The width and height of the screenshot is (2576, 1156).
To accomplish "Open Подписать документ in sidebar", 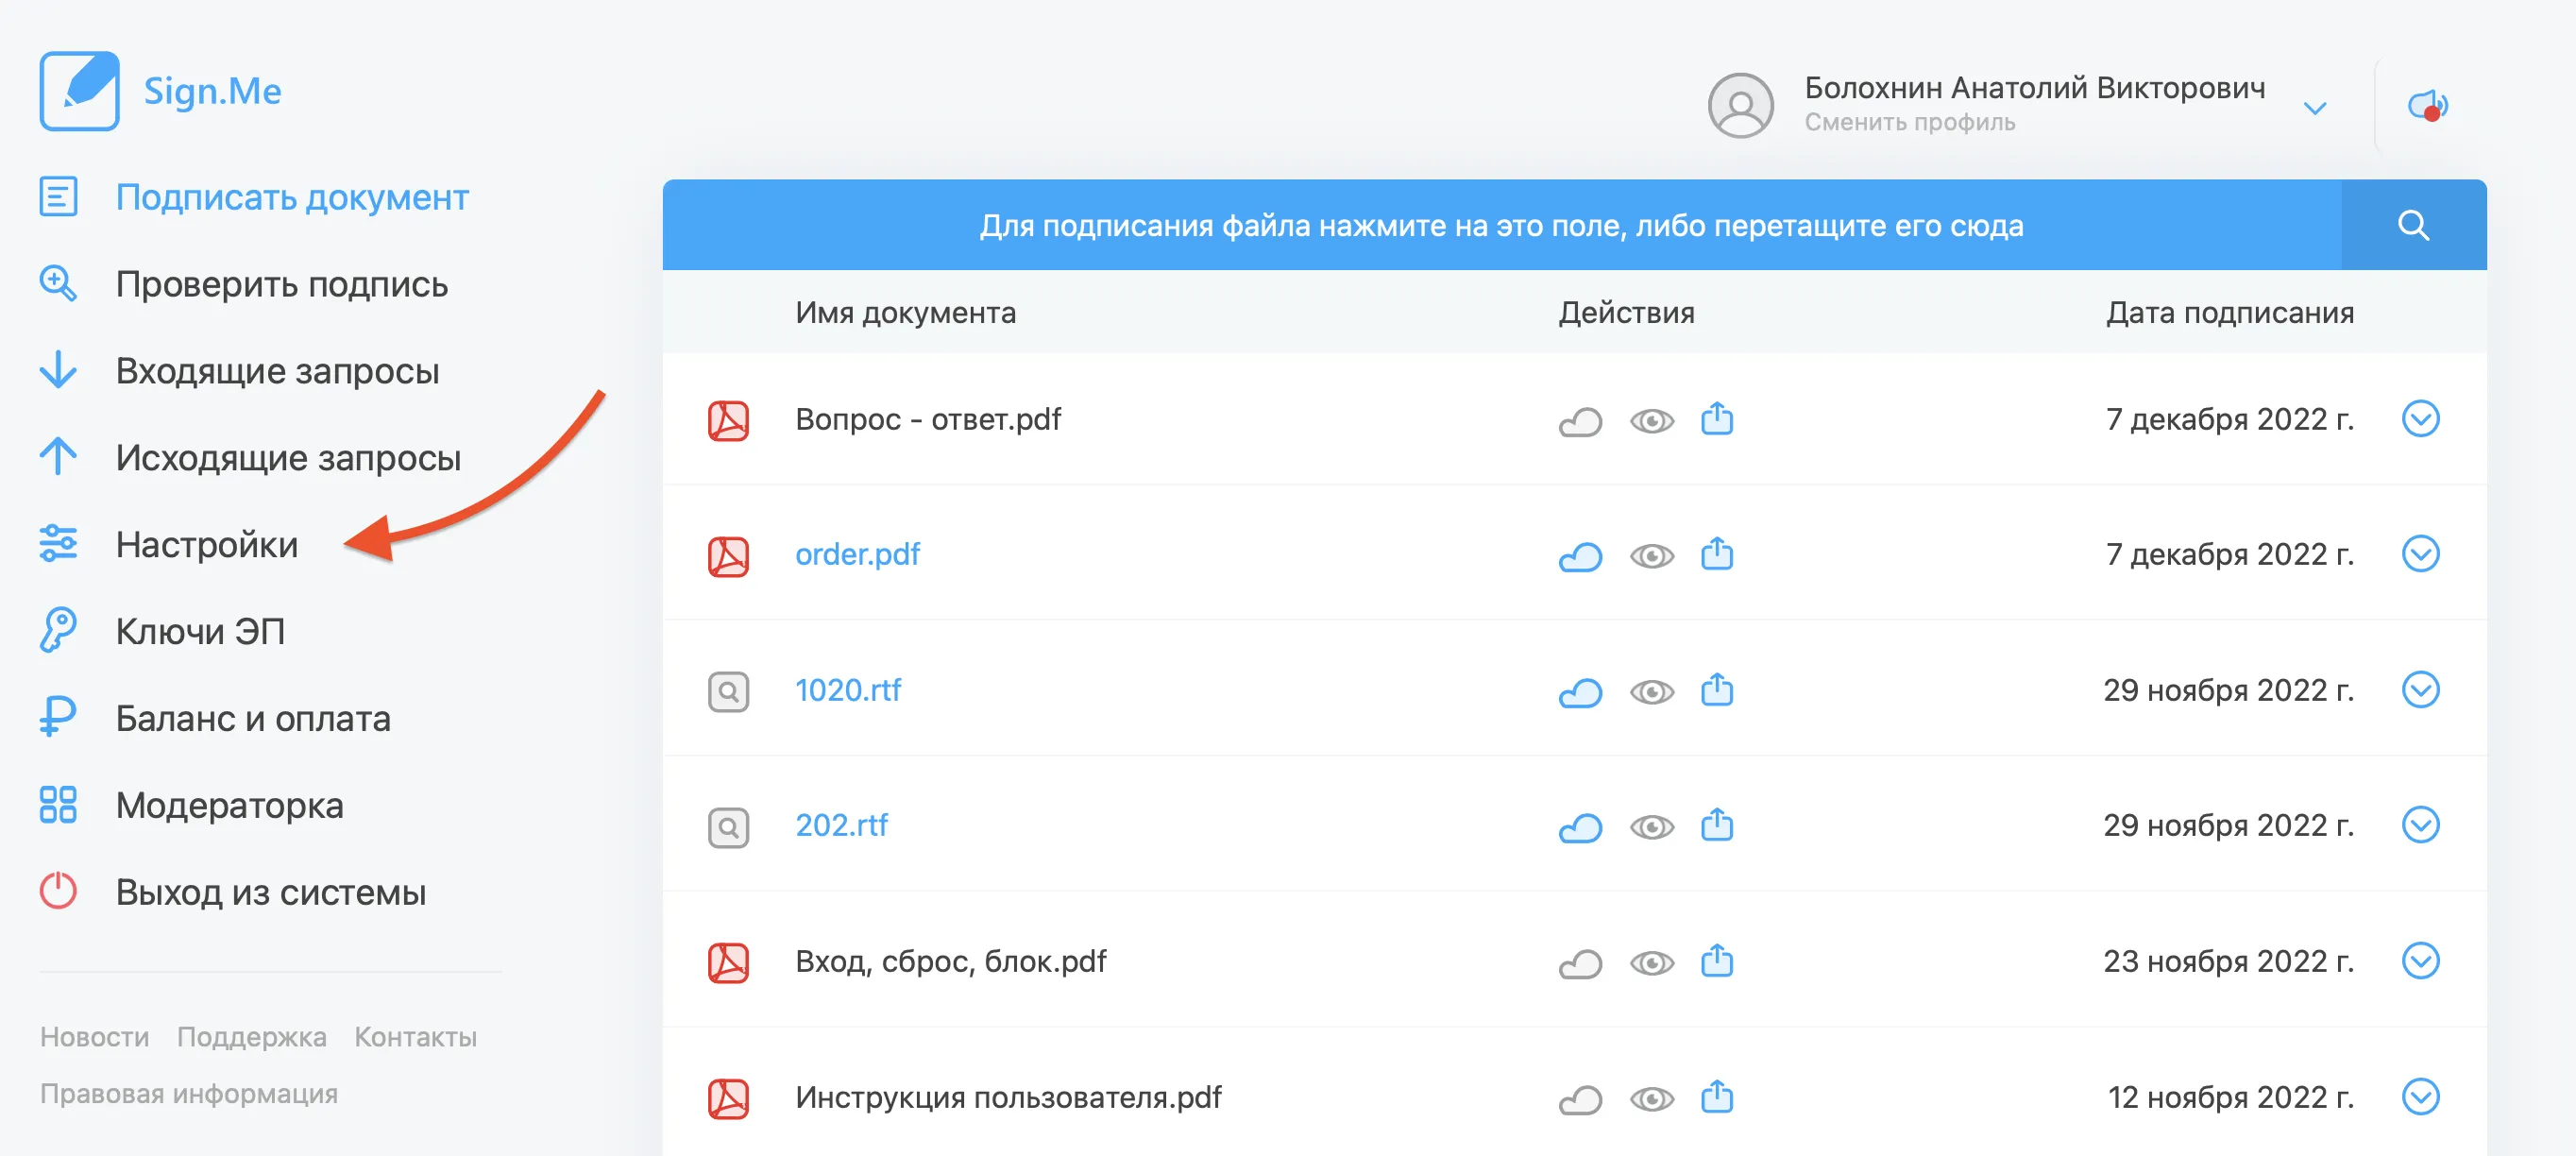I will point(292,198).
